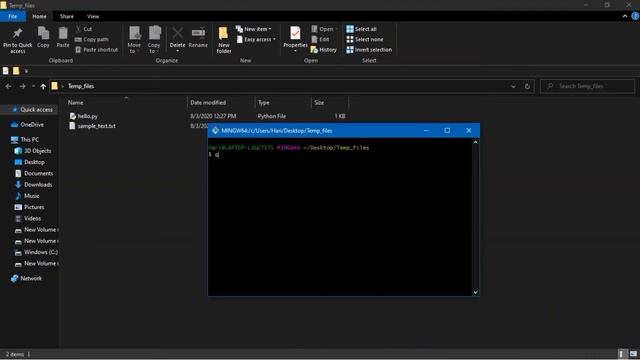Open Music in sidebar

click(27, 196)
